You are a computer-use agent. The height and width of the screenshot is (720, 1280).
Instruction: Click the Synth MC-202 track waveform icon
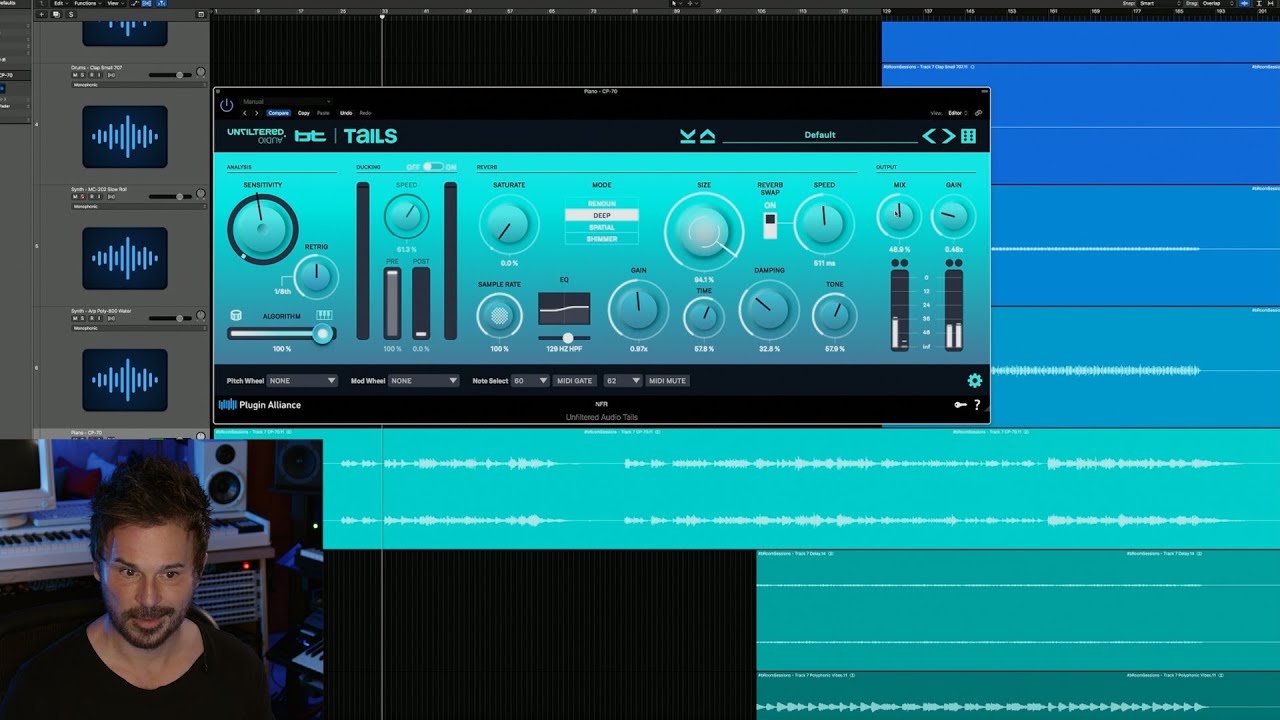(125, 258)
